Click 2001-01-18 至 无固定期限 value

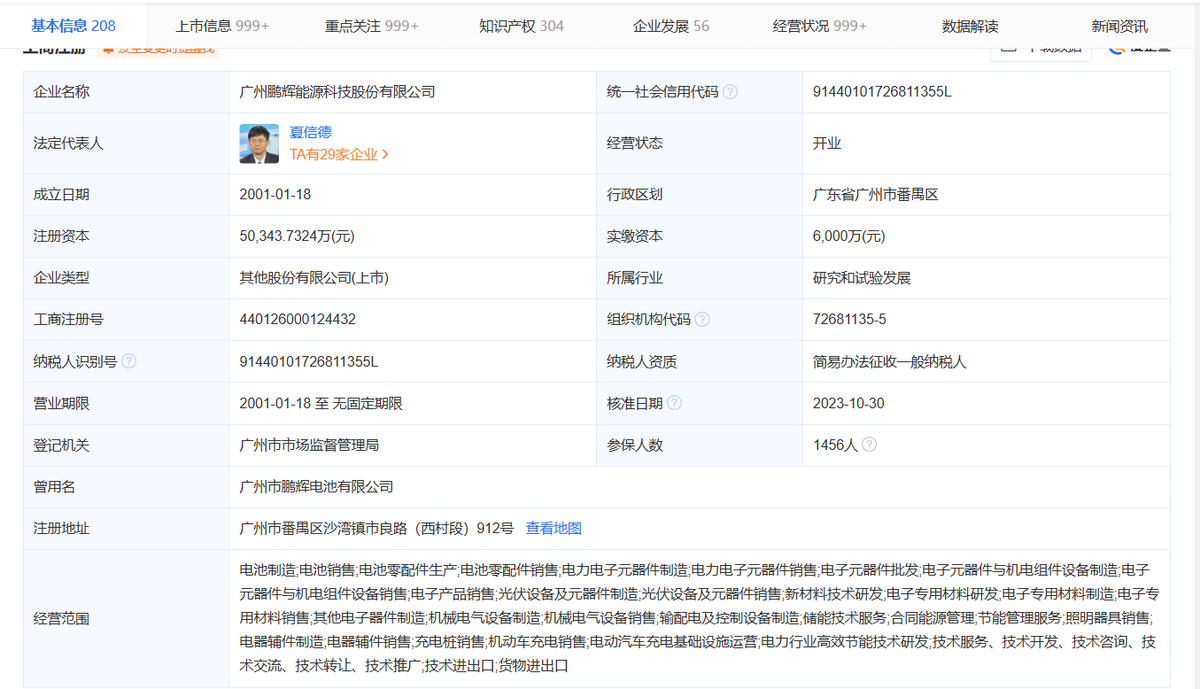pyautogui.click(x=321, y=403)
